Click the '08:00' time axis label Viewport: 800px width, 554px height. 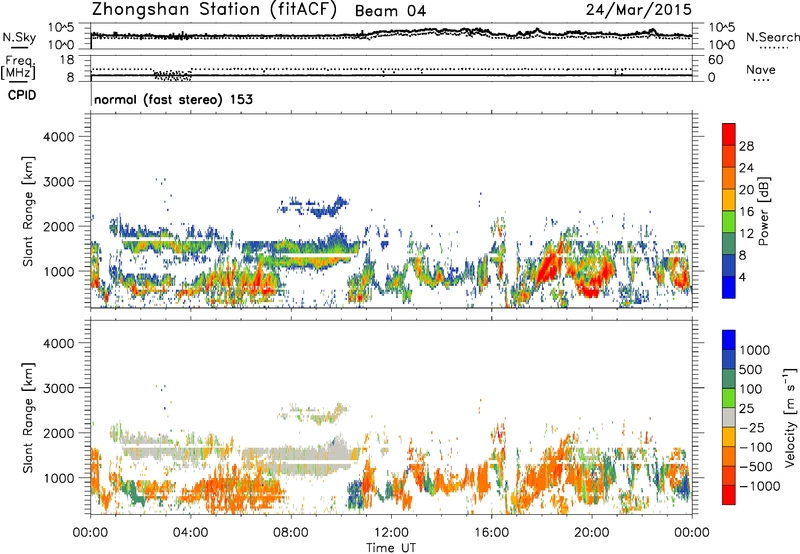291,533
